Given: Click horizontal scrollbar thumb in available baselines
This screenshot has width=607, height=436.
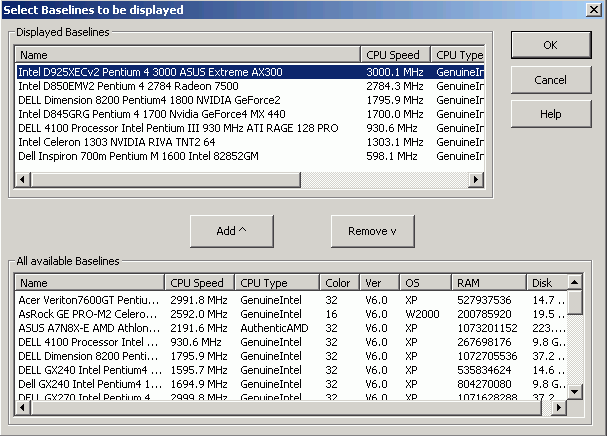Looking at the screenshot, I should pyautogui.click(x=286, y=408).
